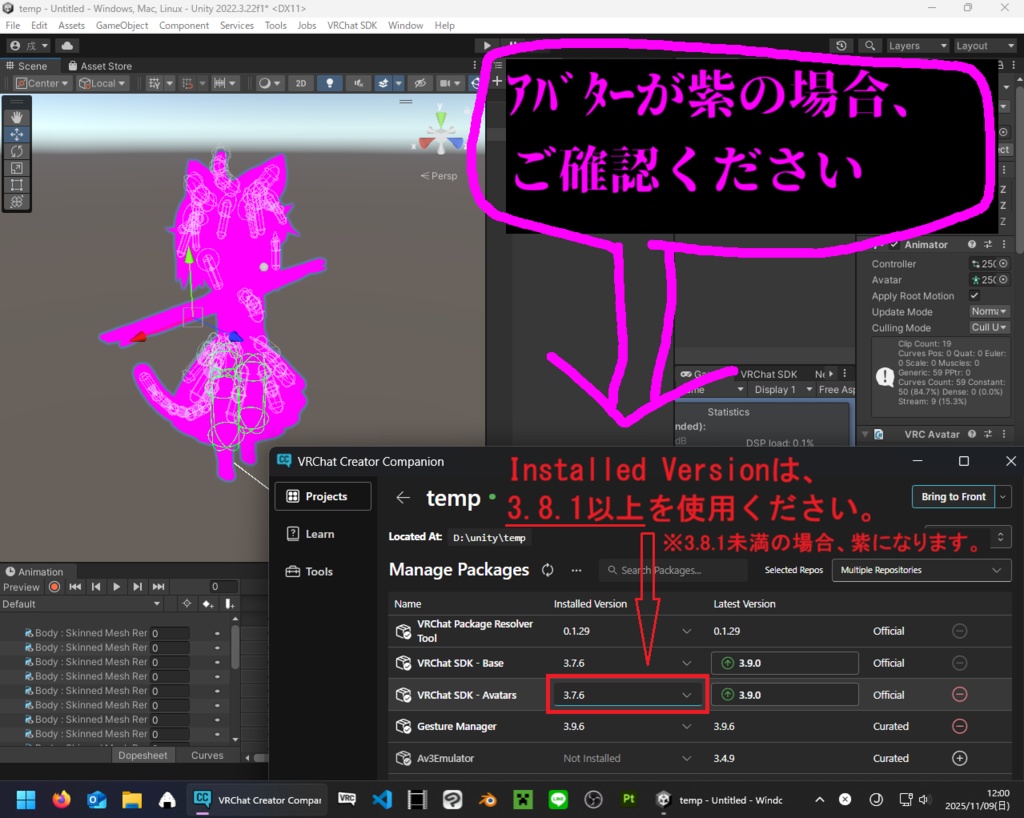Open Visual Studio Code from taskbar
The width and height of the screenshot is (1024, 818).
pos(382,800)
